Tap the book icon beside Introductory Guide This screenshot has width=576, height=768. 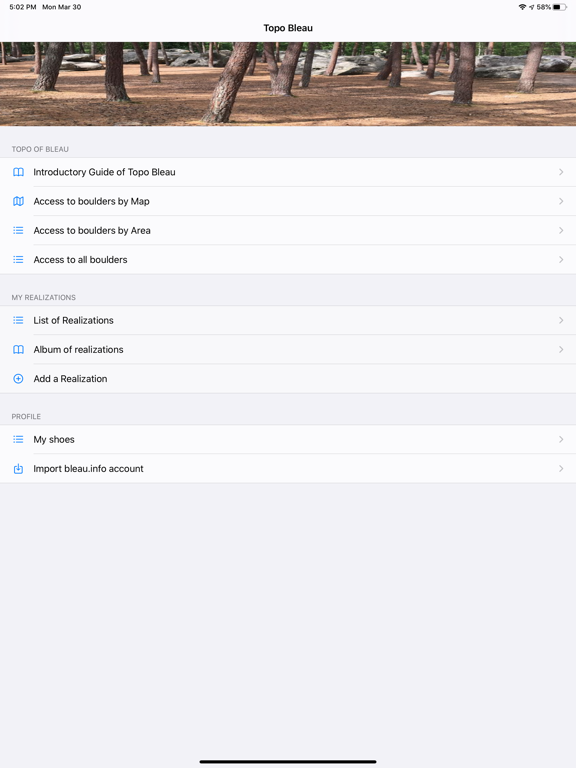click(18, 172)
